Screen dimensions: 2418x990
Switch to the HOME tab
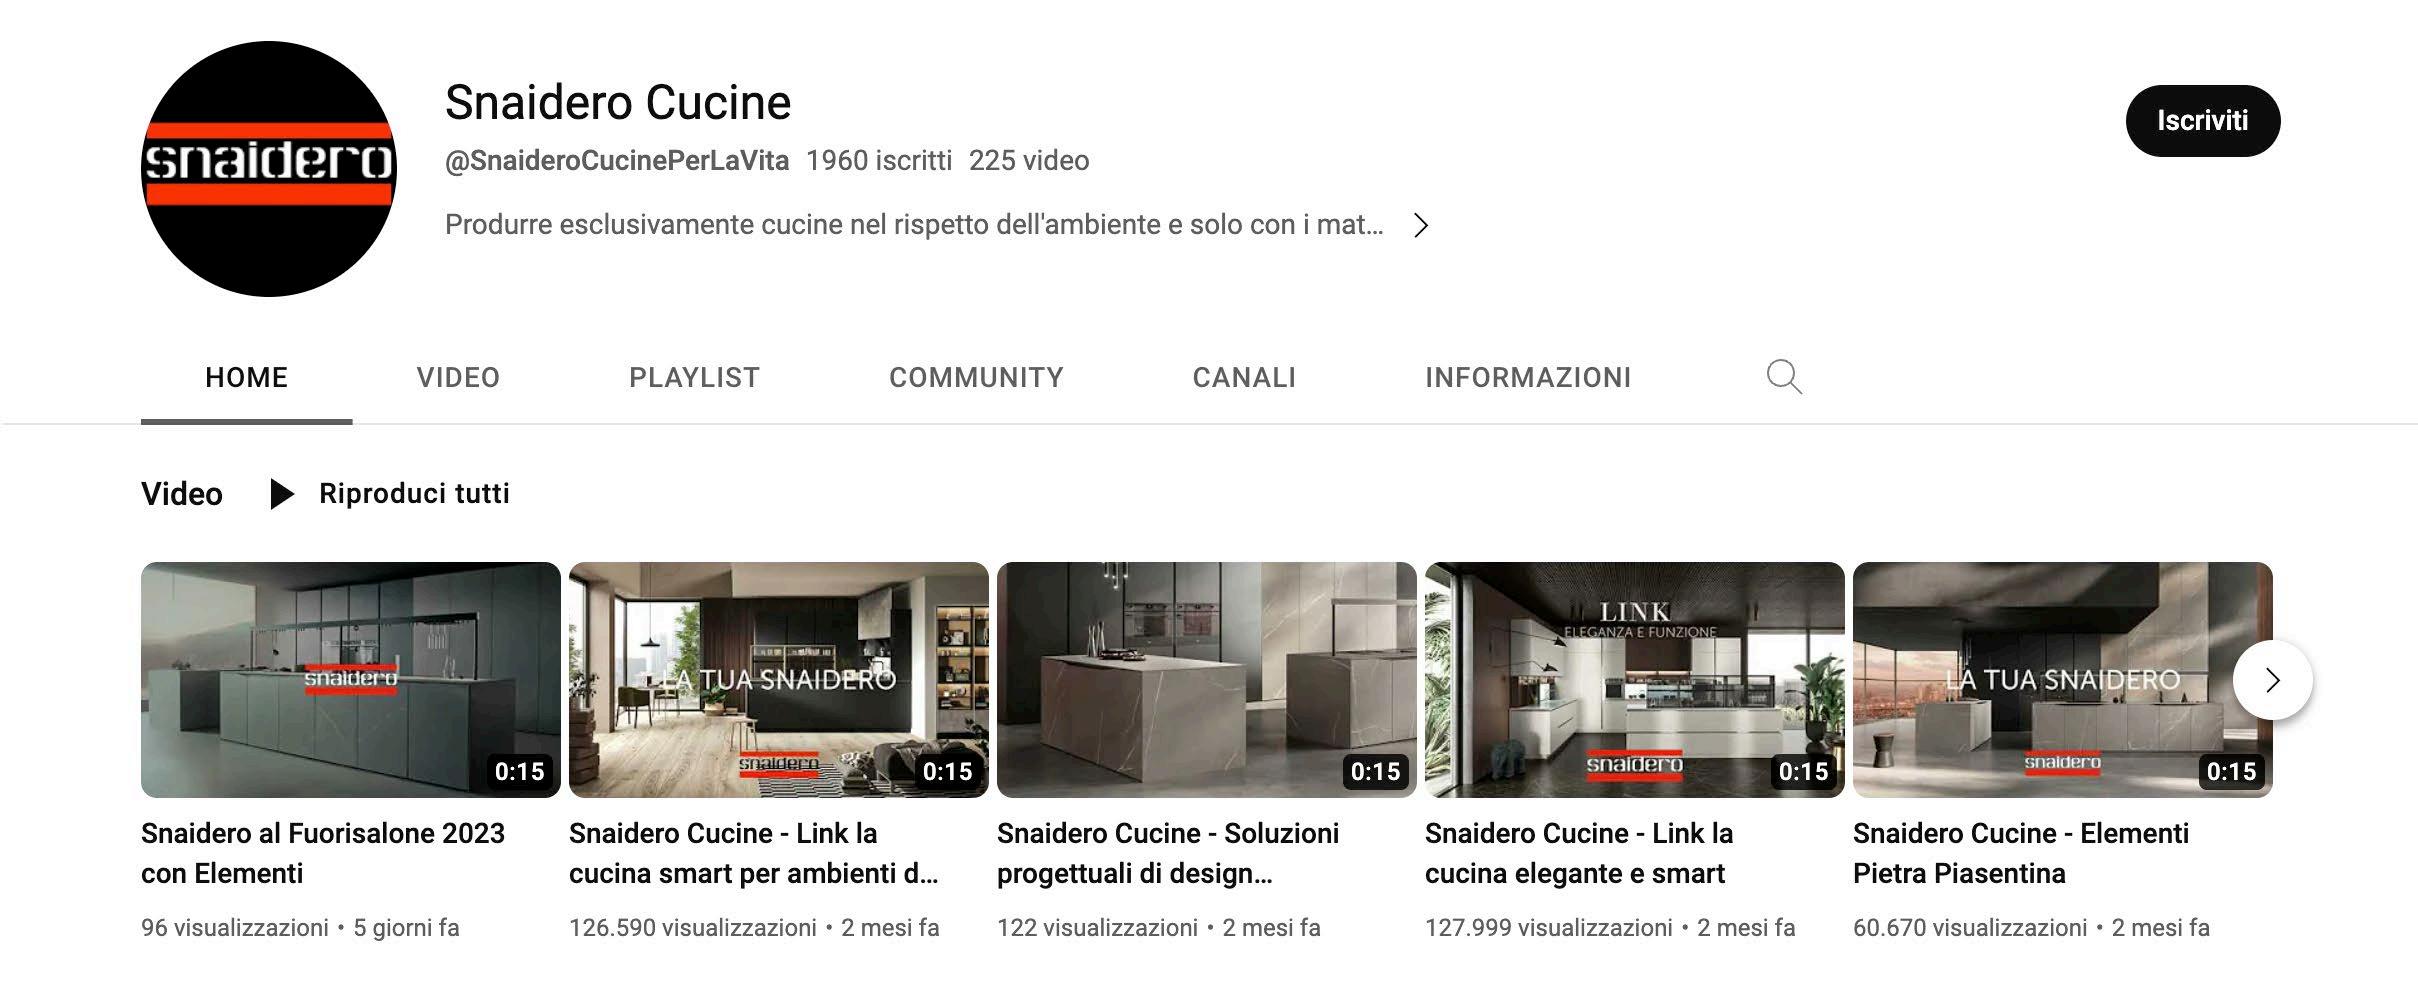coord(247,377)
